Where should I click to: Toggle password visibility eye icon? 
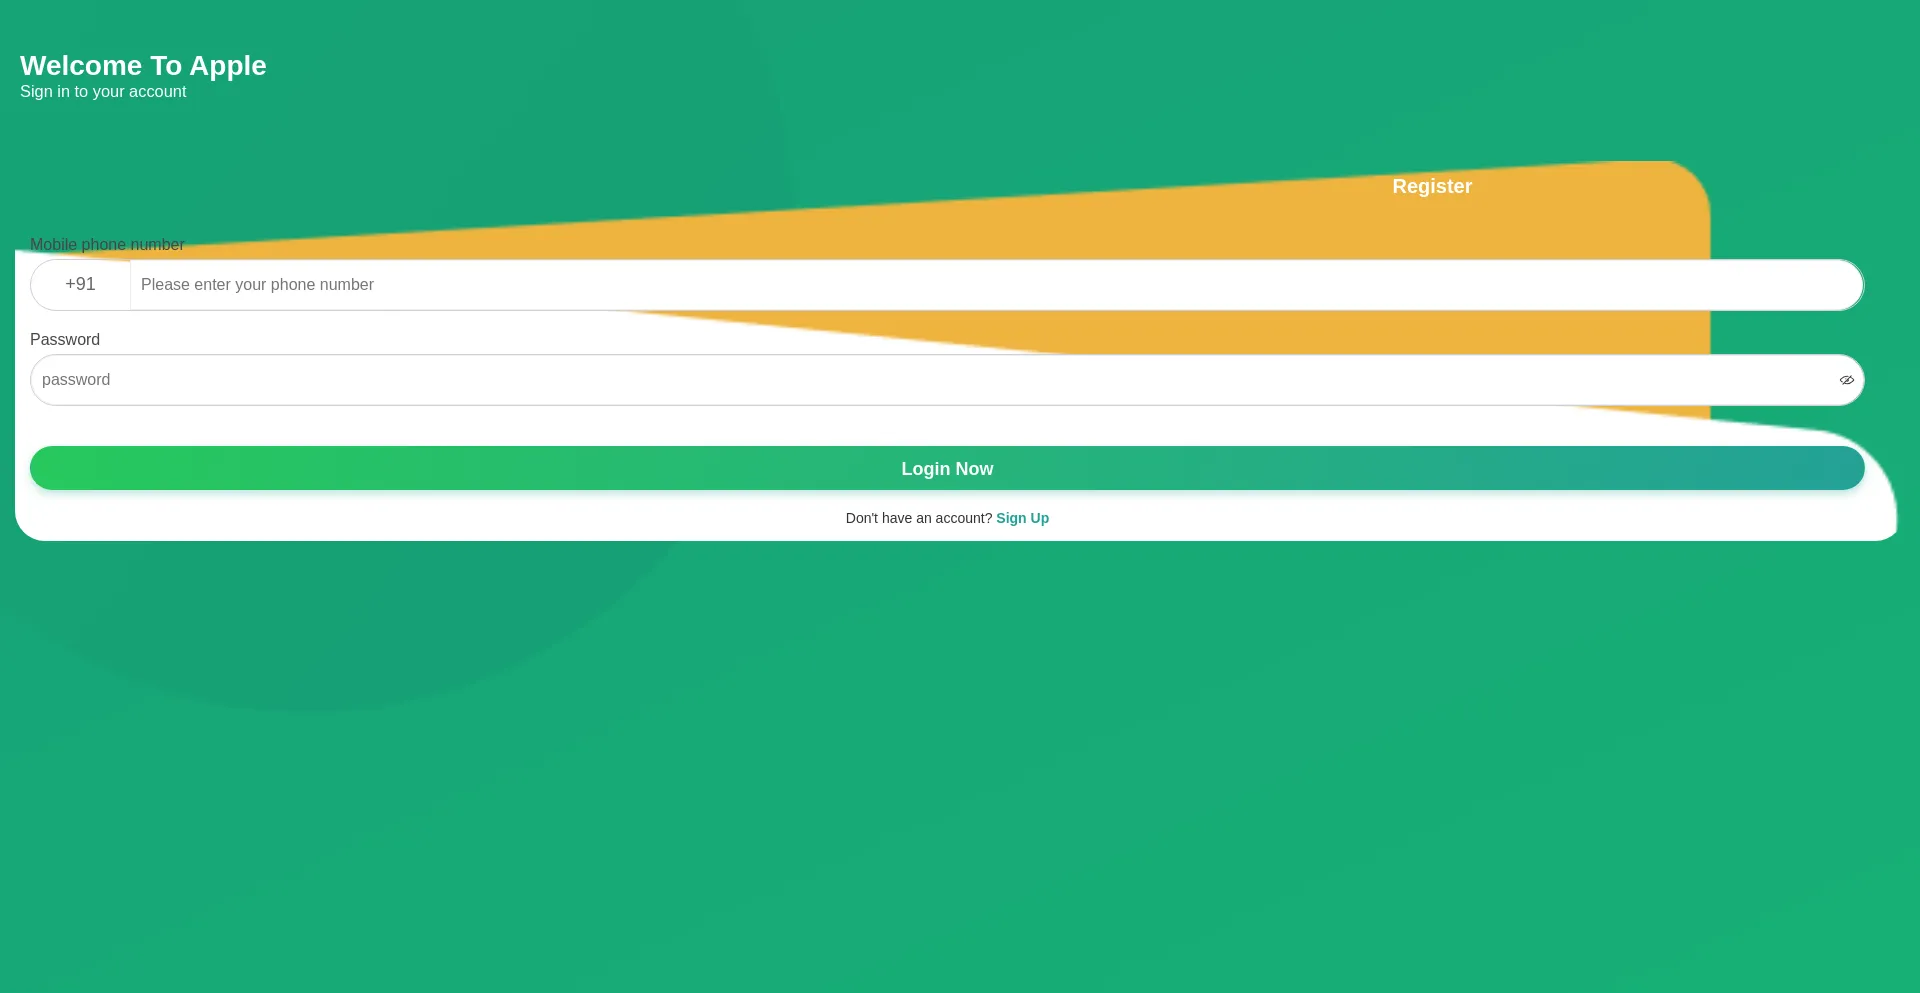click(1846, 380)
